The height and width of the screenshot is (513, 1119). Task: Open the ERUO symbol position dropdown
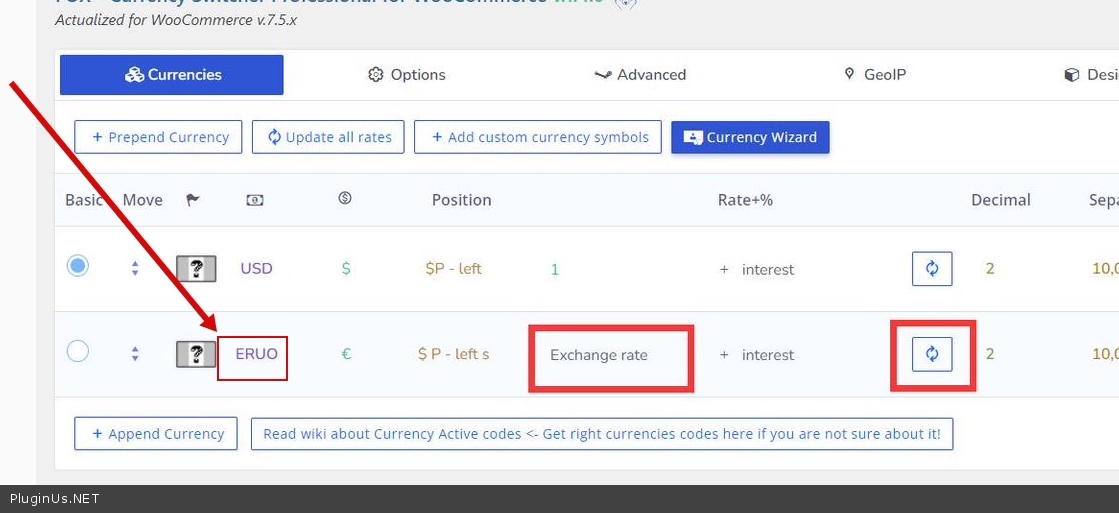point(453,354)
